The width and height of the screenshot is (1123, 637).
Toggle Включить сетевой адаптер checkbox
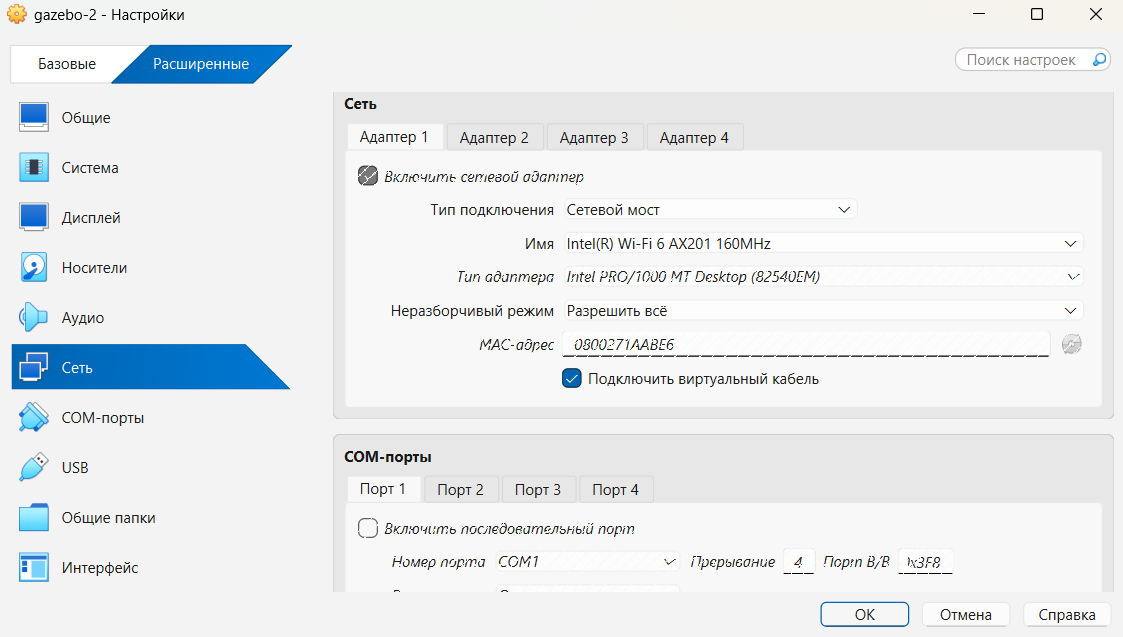coord(367,176)
